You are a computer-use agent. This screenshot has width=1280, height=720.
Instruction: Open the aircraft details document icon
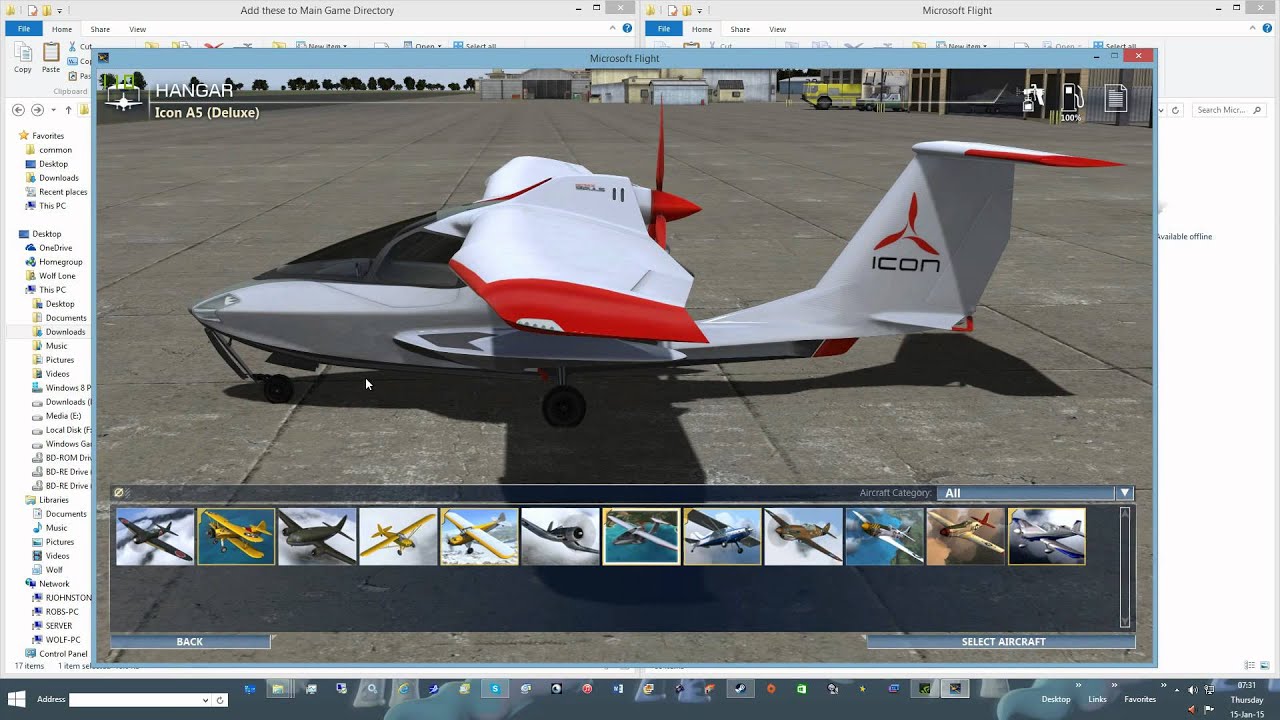(1116, 98)
